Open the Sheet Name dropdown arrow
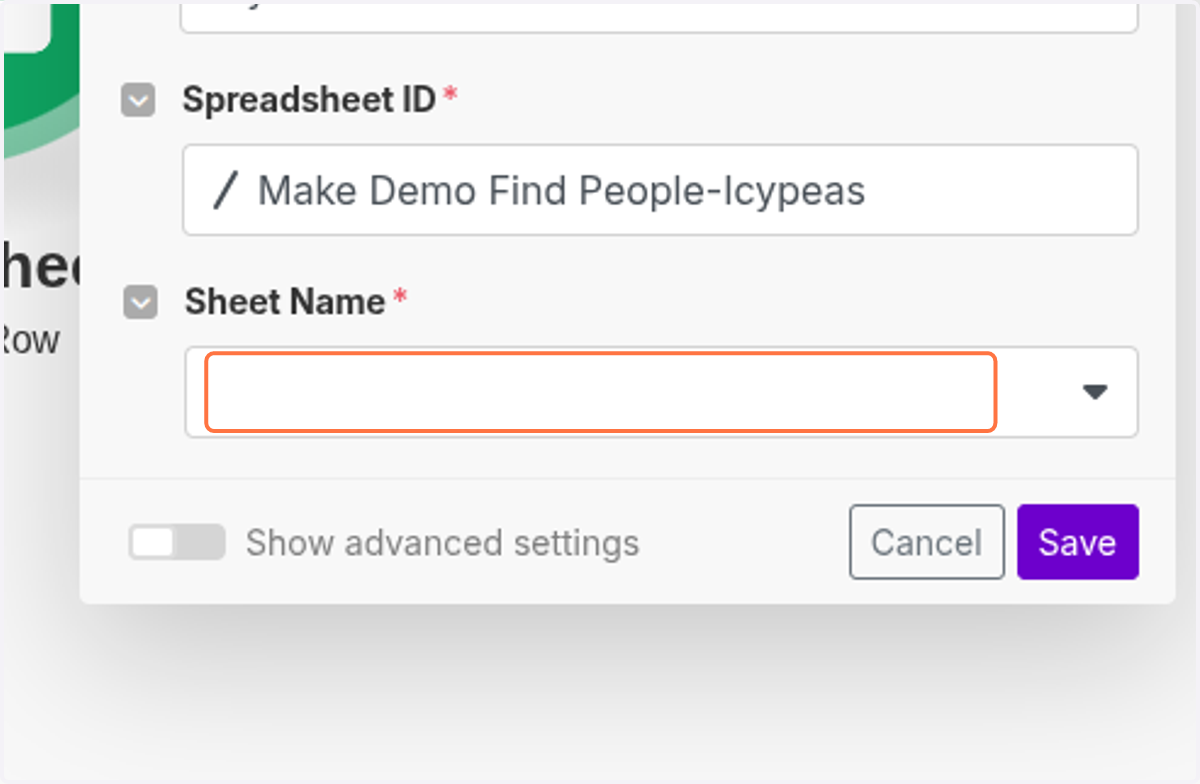 1096,392
